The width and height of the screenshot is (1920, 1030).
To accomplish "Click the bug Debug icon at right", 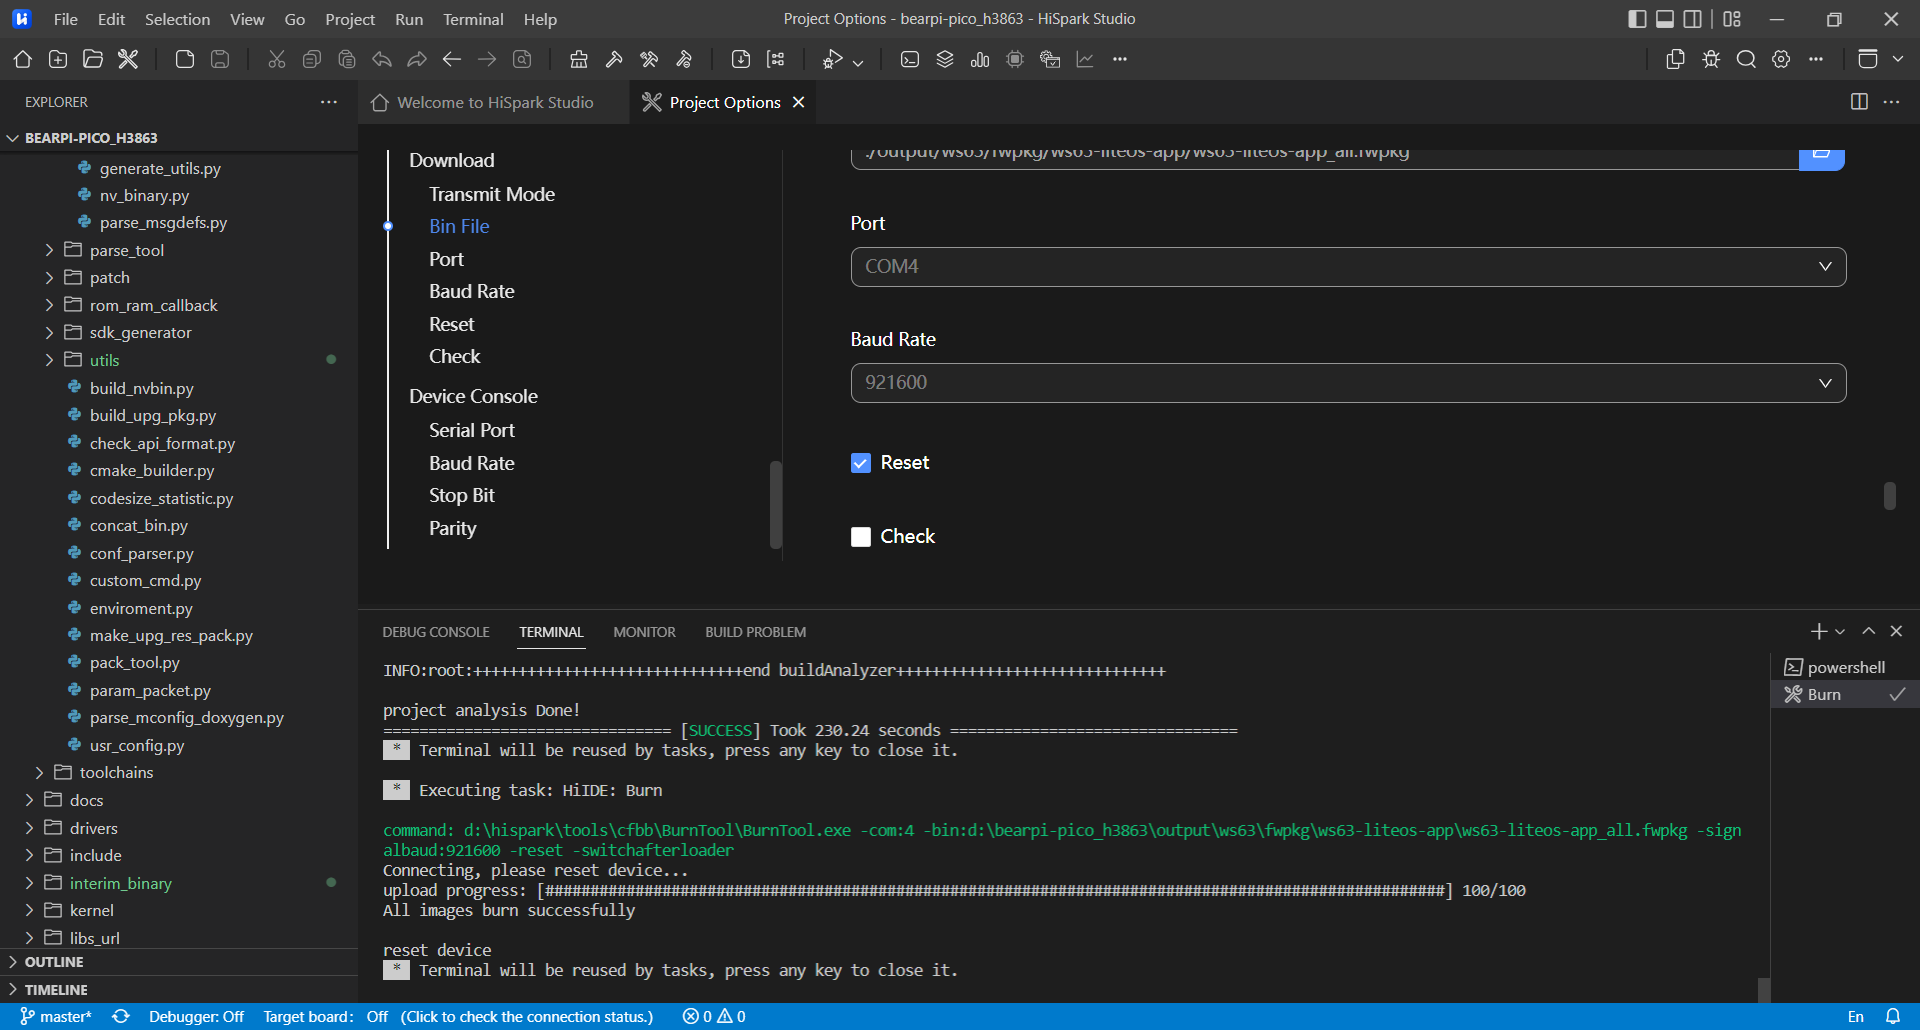I will tap(1711, 60).
